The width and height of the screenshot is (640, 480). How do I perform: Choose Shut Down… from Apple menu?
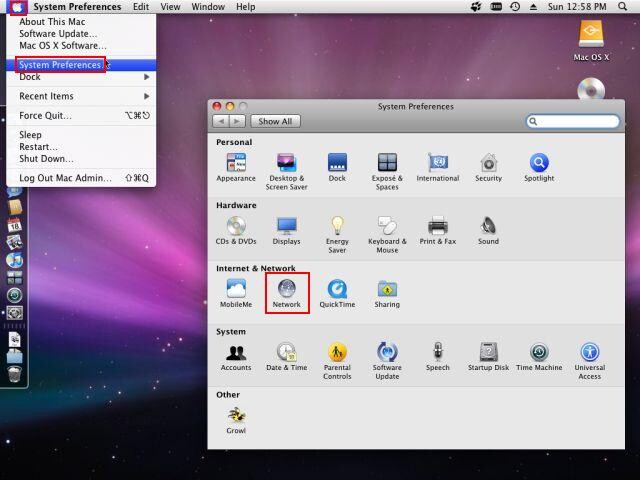81,159
